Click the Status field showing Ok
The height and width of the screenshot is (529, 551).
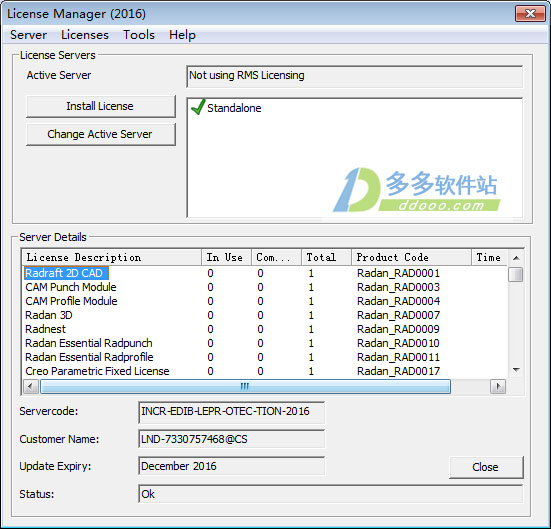(x=330, y=494)
